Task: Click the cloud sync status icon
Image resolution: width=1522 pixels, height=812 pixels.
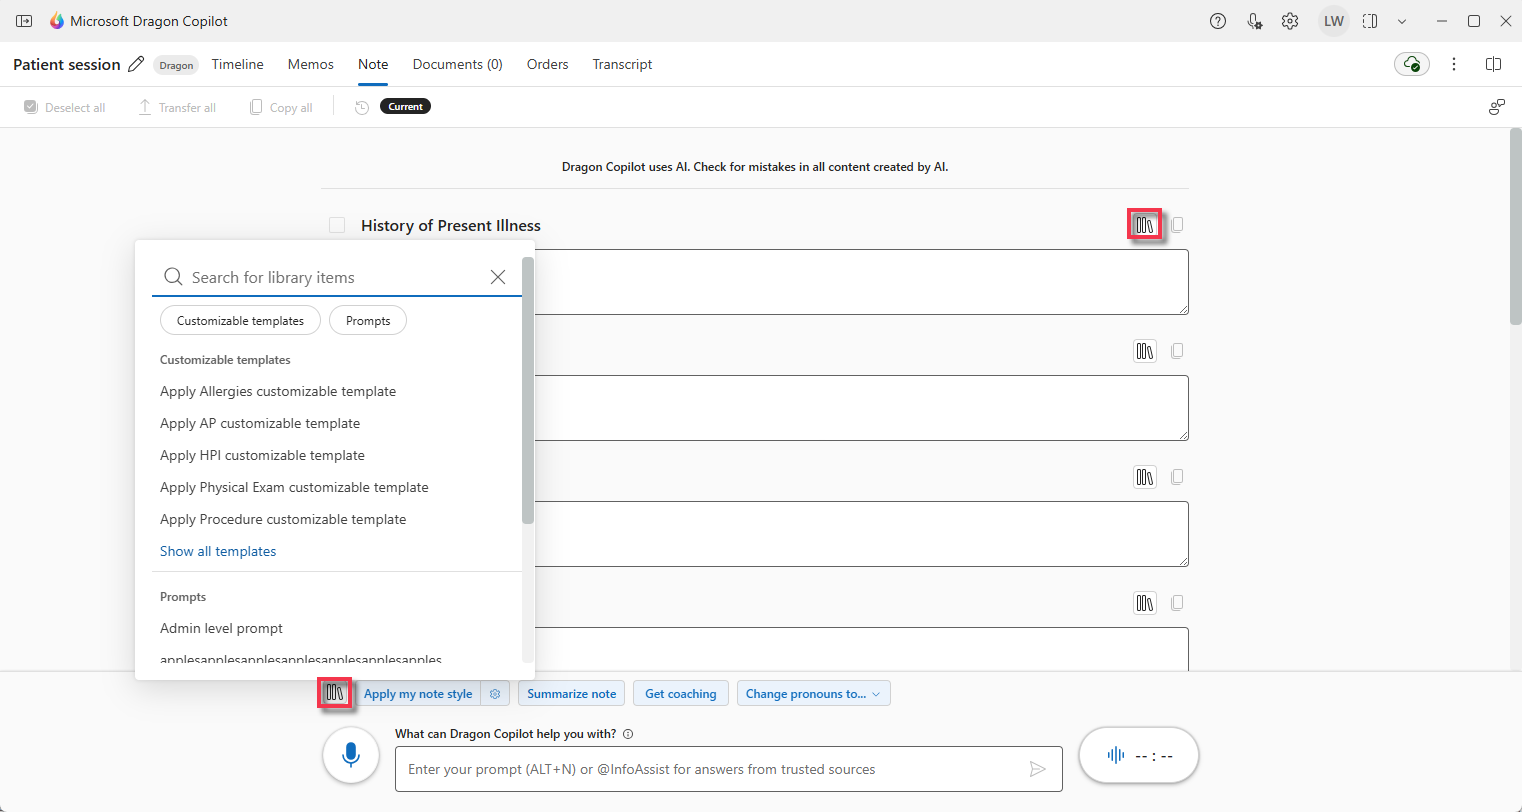Action: (x=1412, y=64)
